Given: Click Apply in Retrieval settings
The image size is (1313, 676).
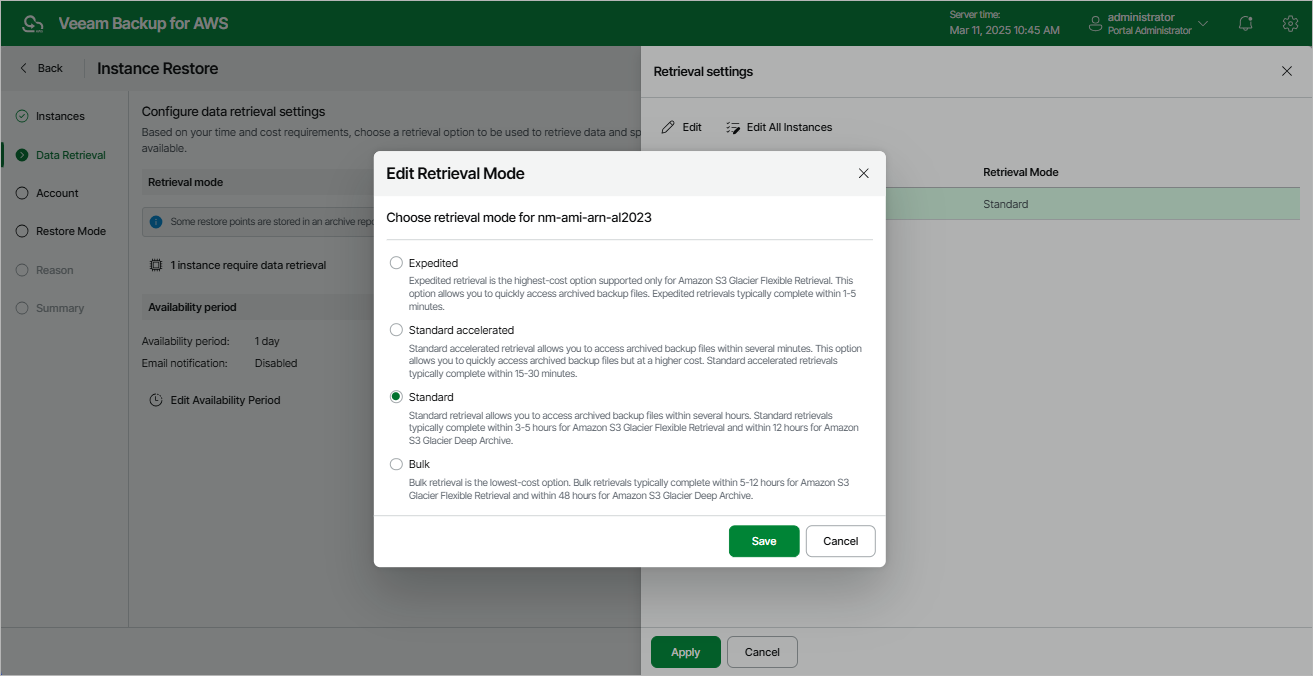Looking at the screenshot, I should point(685,652).
